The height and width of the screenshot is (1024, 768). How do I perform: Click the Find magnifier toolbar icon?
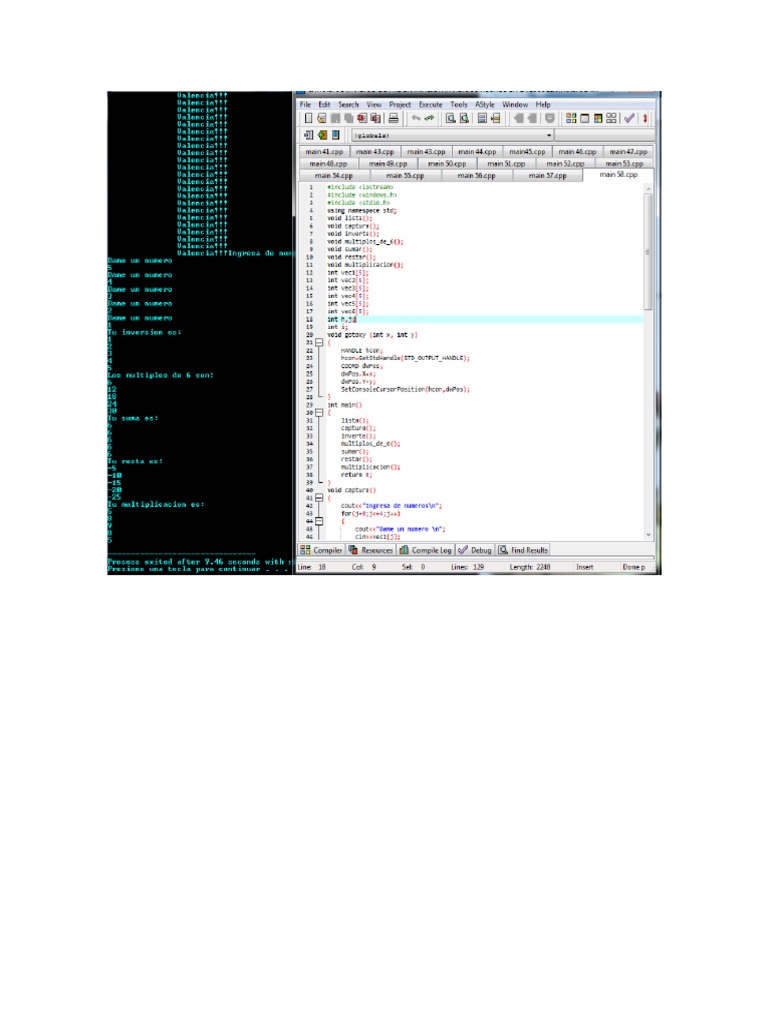pyautogui.click(x=451, y=118)
